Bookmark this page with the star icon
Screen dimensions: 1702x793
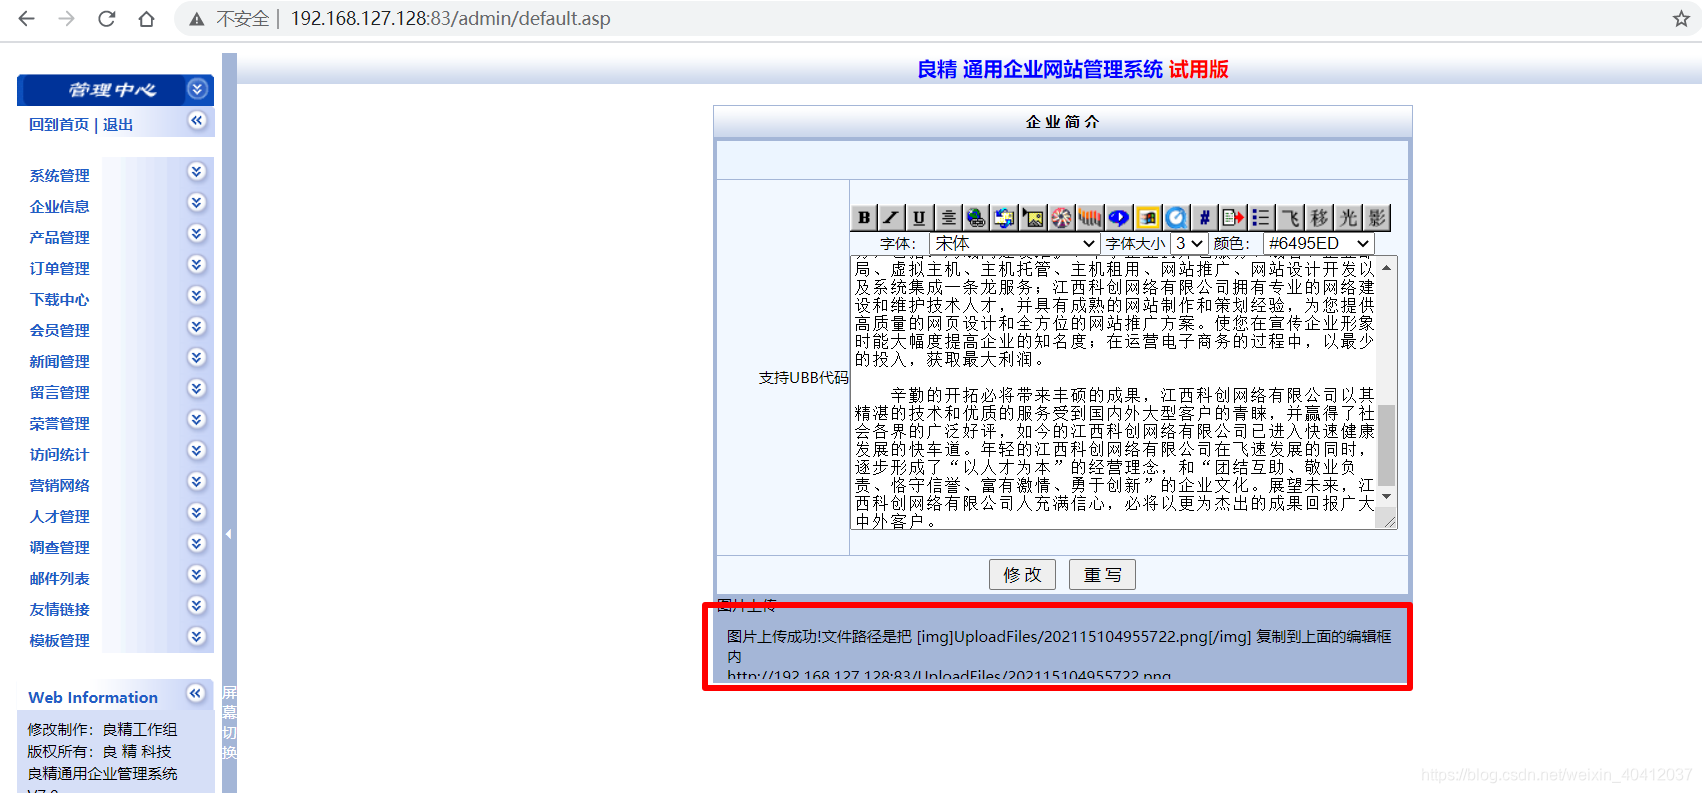(1681, 19)
